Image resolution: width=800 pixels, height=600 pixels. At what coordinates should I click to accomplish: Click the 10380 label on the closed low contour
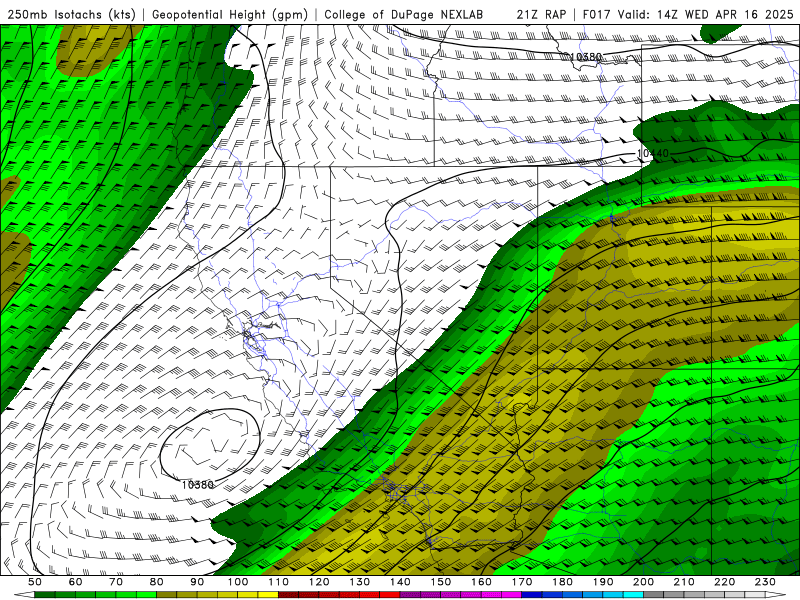point(197,485)
